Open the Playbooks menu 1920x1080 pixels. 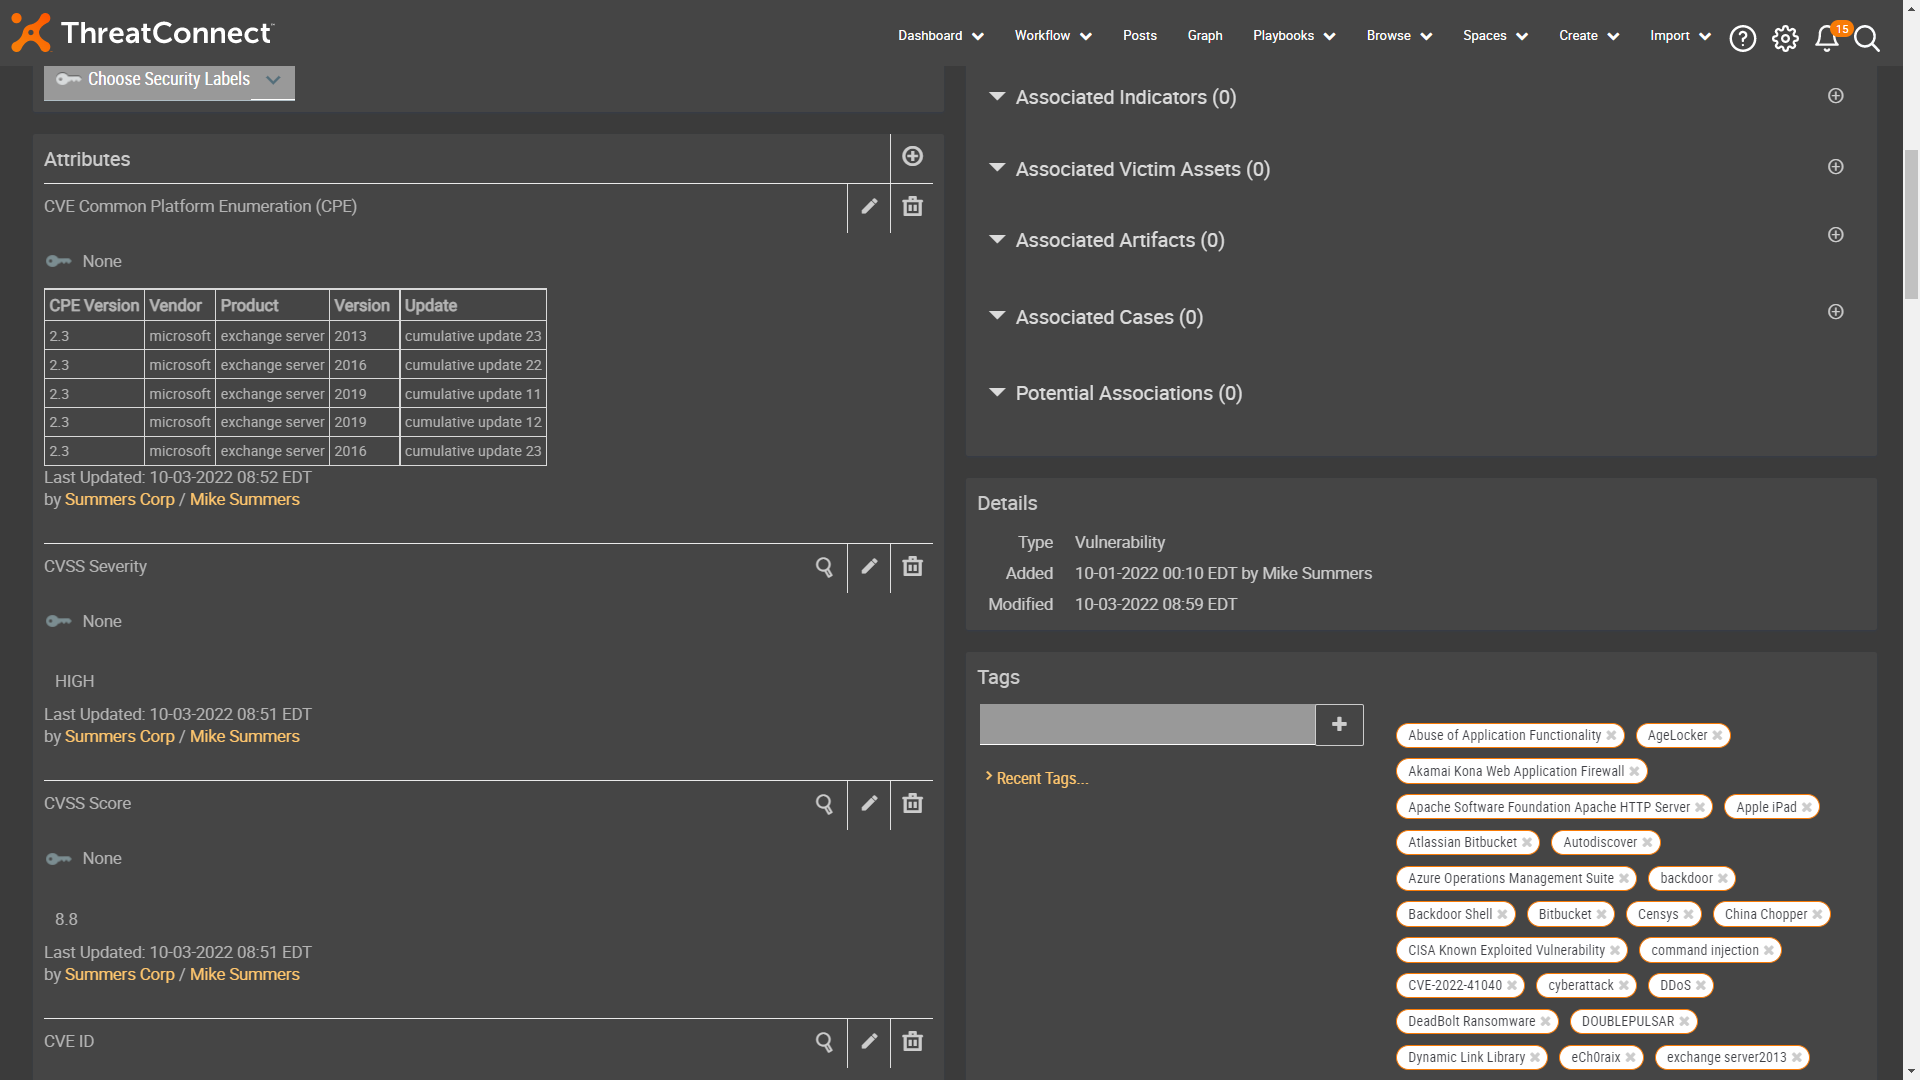tap(1294, 36)
